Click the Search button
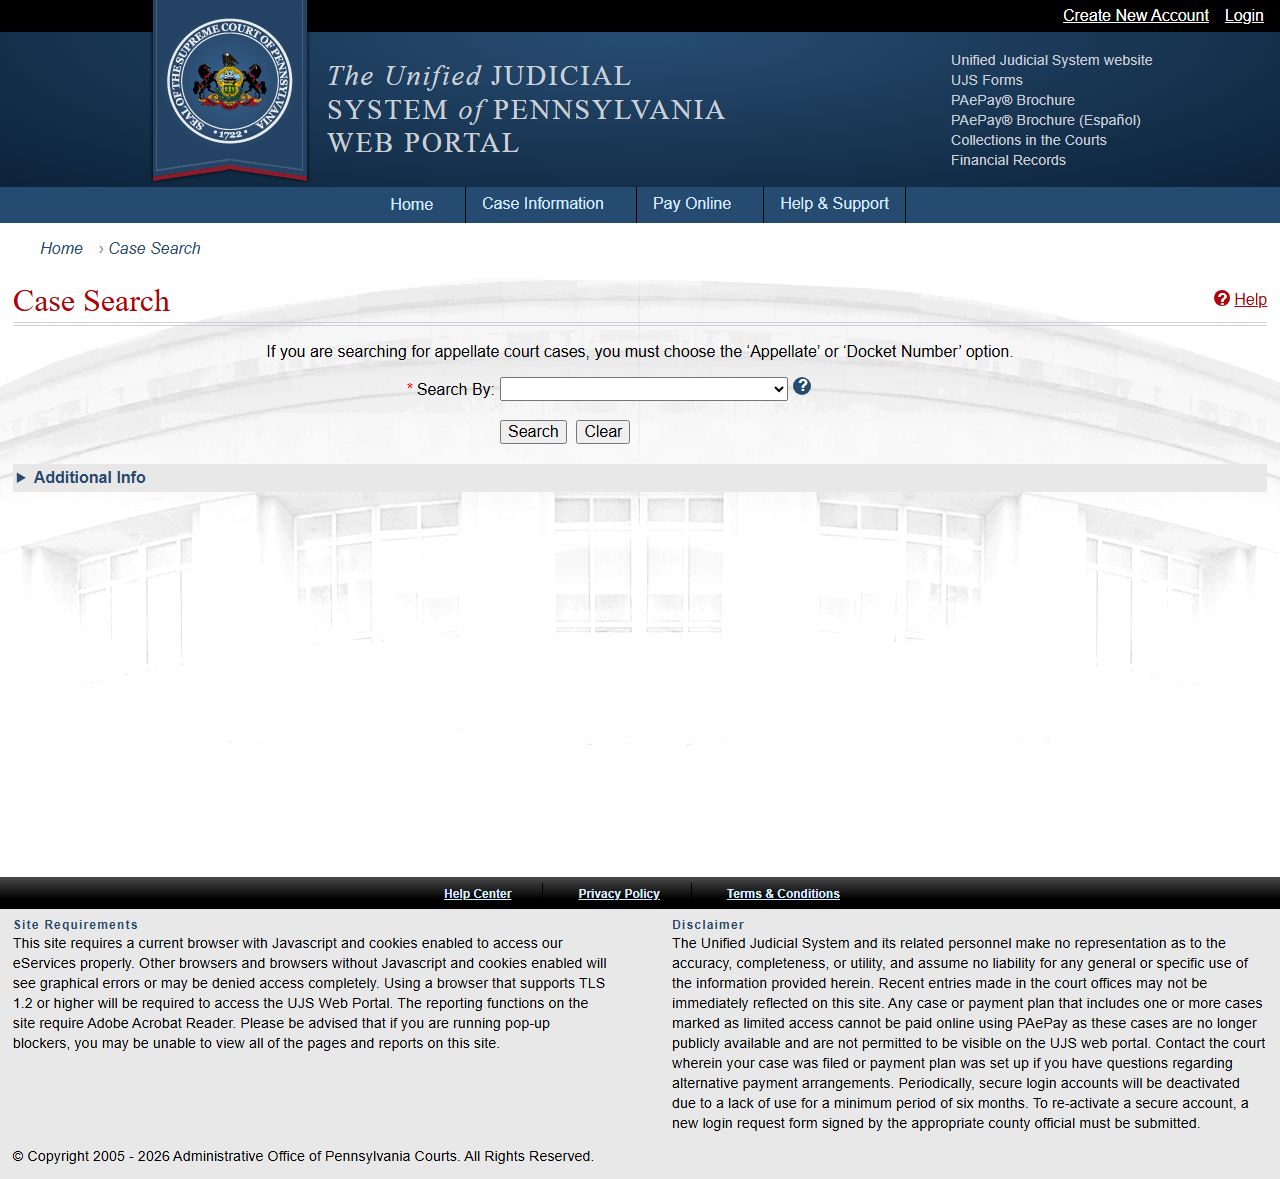The height and width of the screenshot is (1179, 1280). point(533,432)
